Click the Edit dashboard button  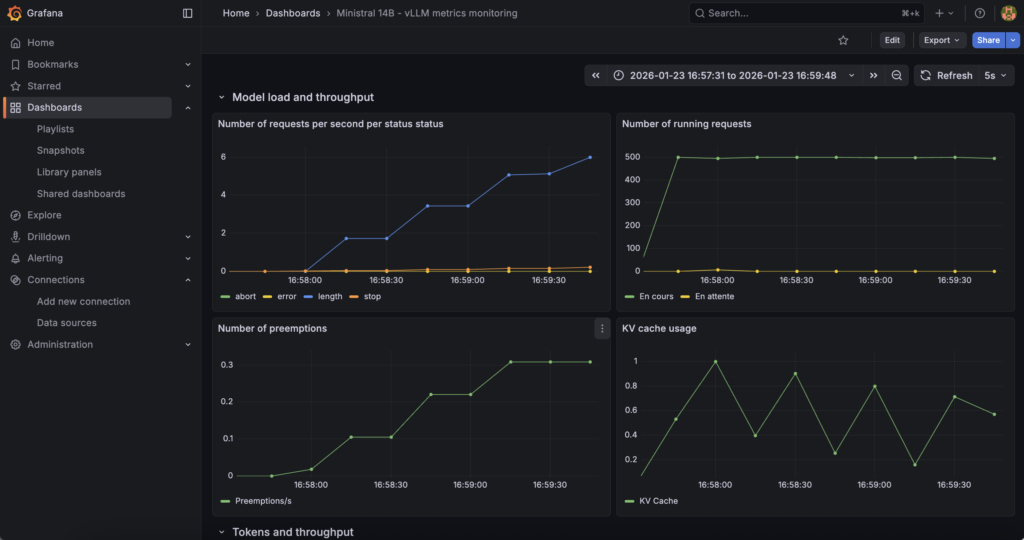point(892,40)
